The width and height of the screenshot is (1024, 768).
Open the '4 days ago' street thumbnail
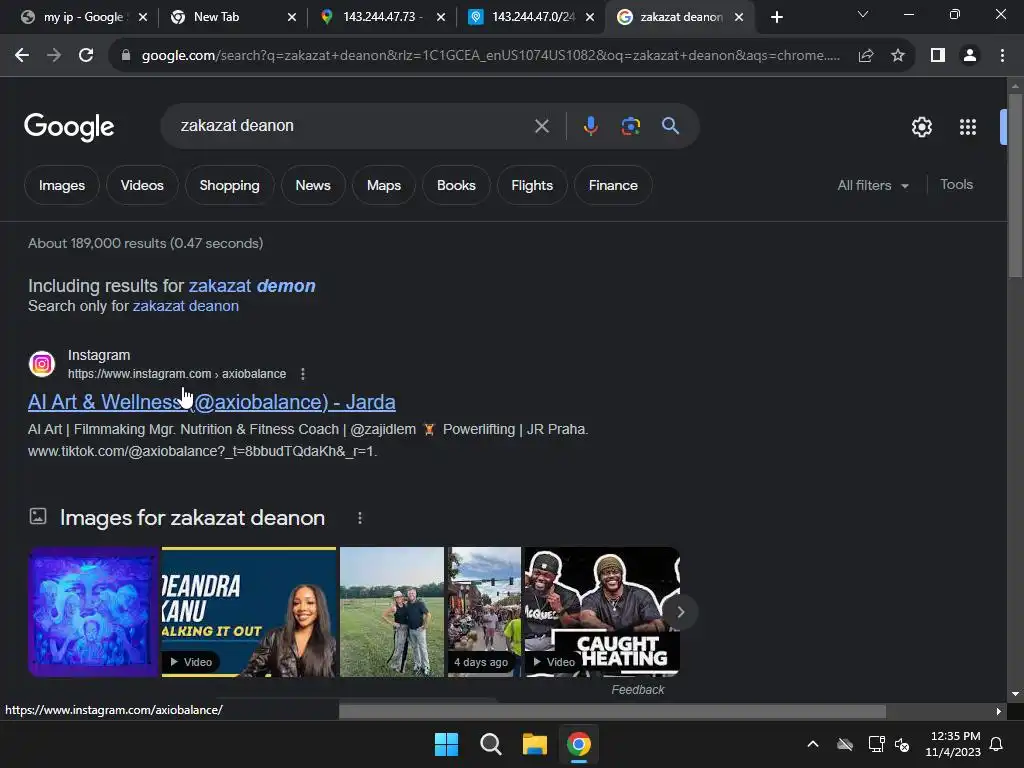pos(485,612)
